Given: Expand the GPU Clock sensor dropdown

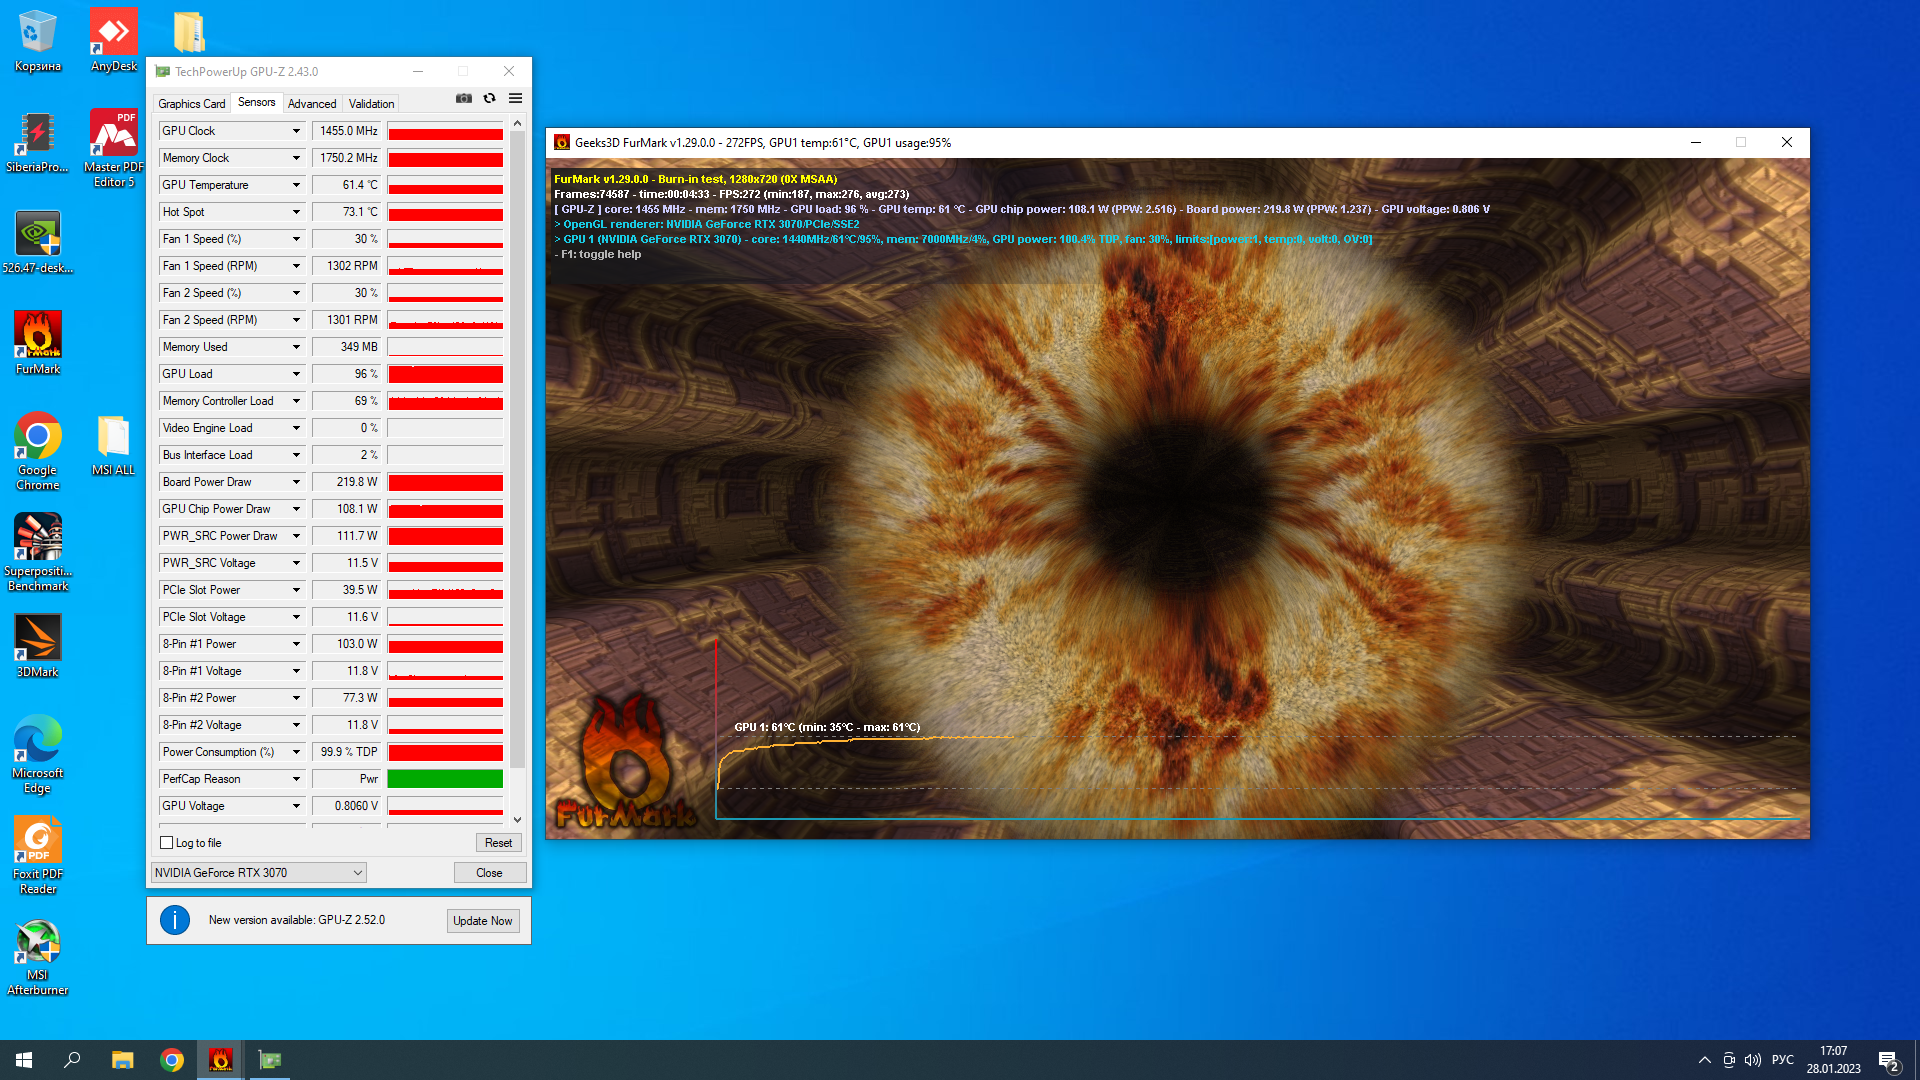Looking at the screenshot, I should pyautogui.click(x=296, y=131).
